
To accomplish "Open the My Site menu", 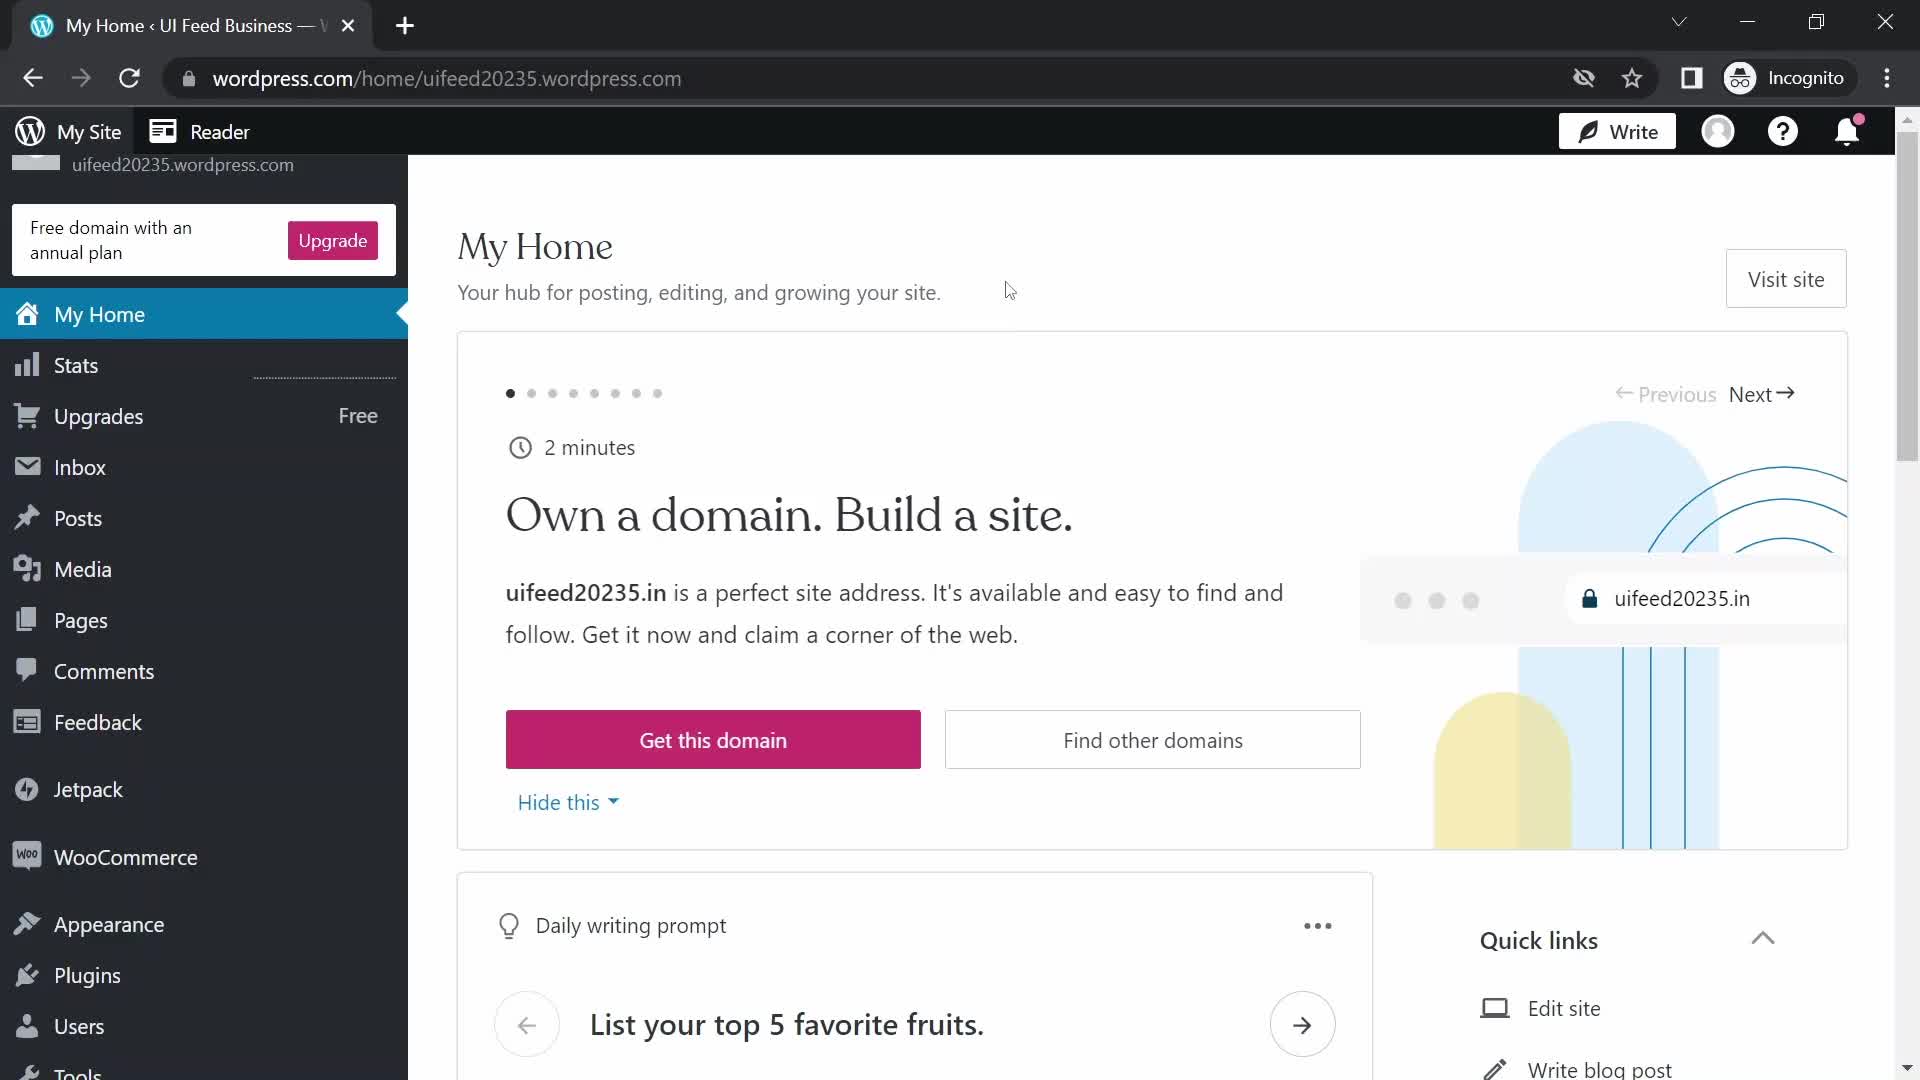I will (89, 131).
